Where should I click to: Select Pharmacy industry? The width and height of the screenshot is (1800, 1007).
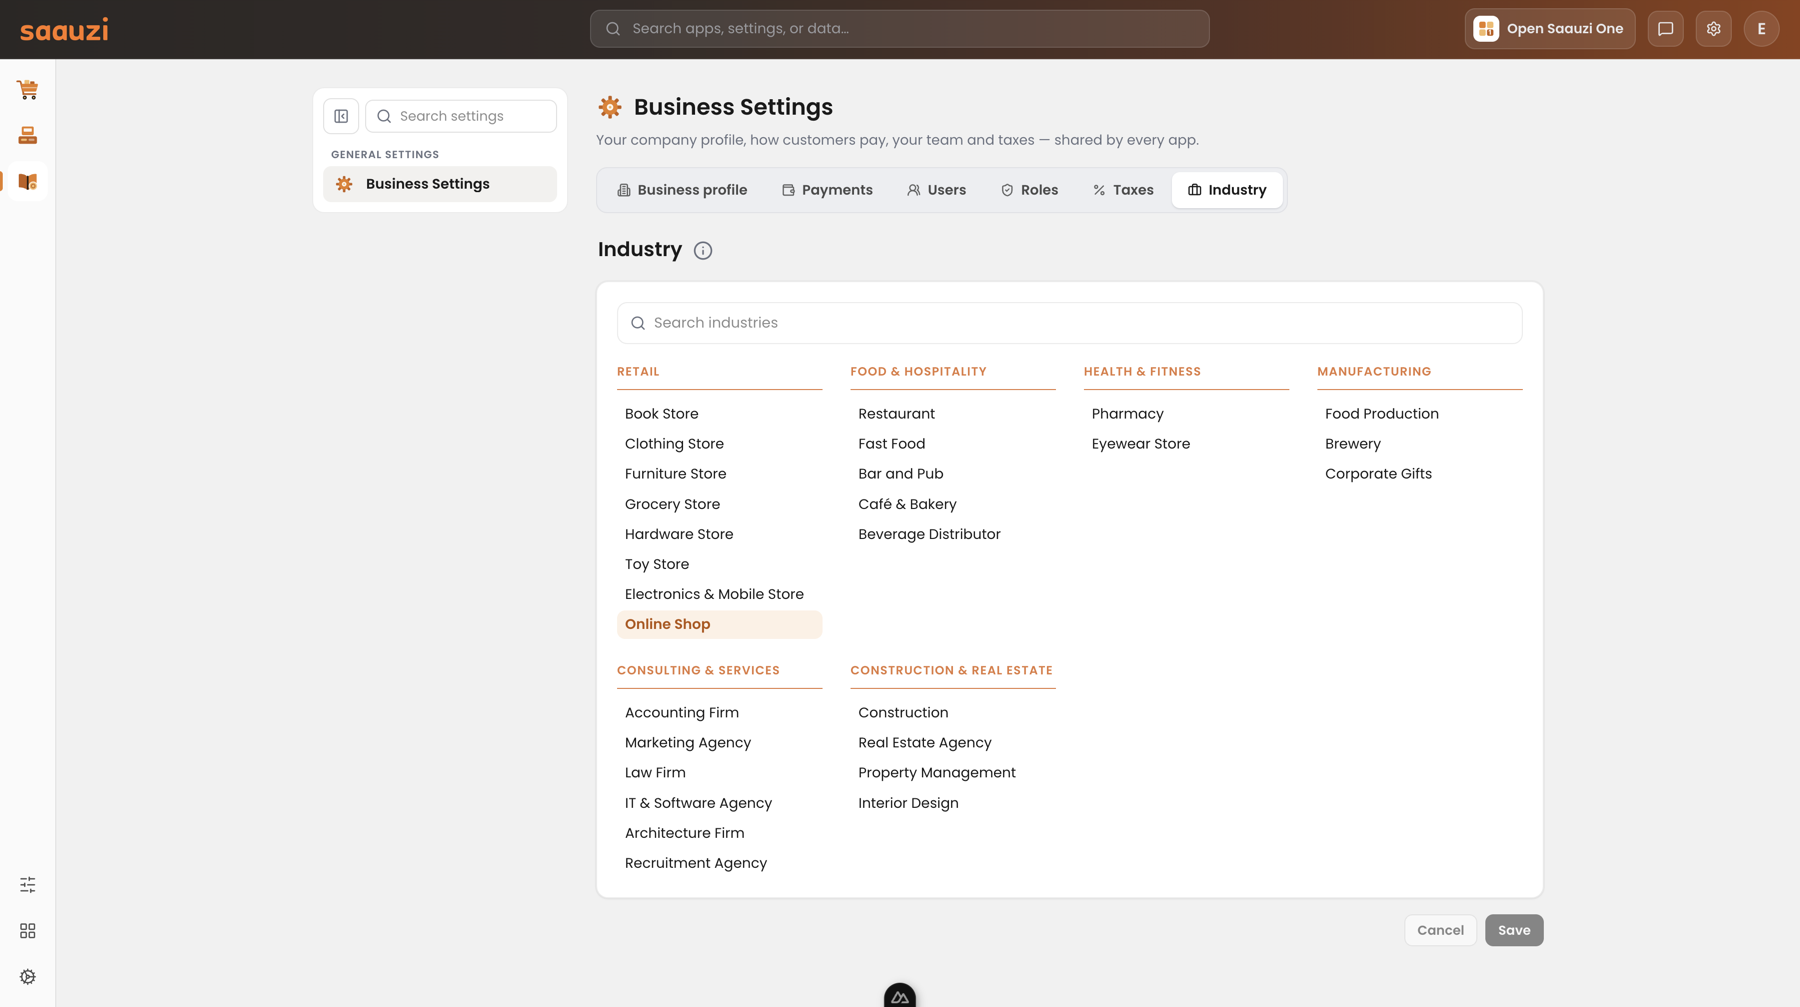(1186, 414)
